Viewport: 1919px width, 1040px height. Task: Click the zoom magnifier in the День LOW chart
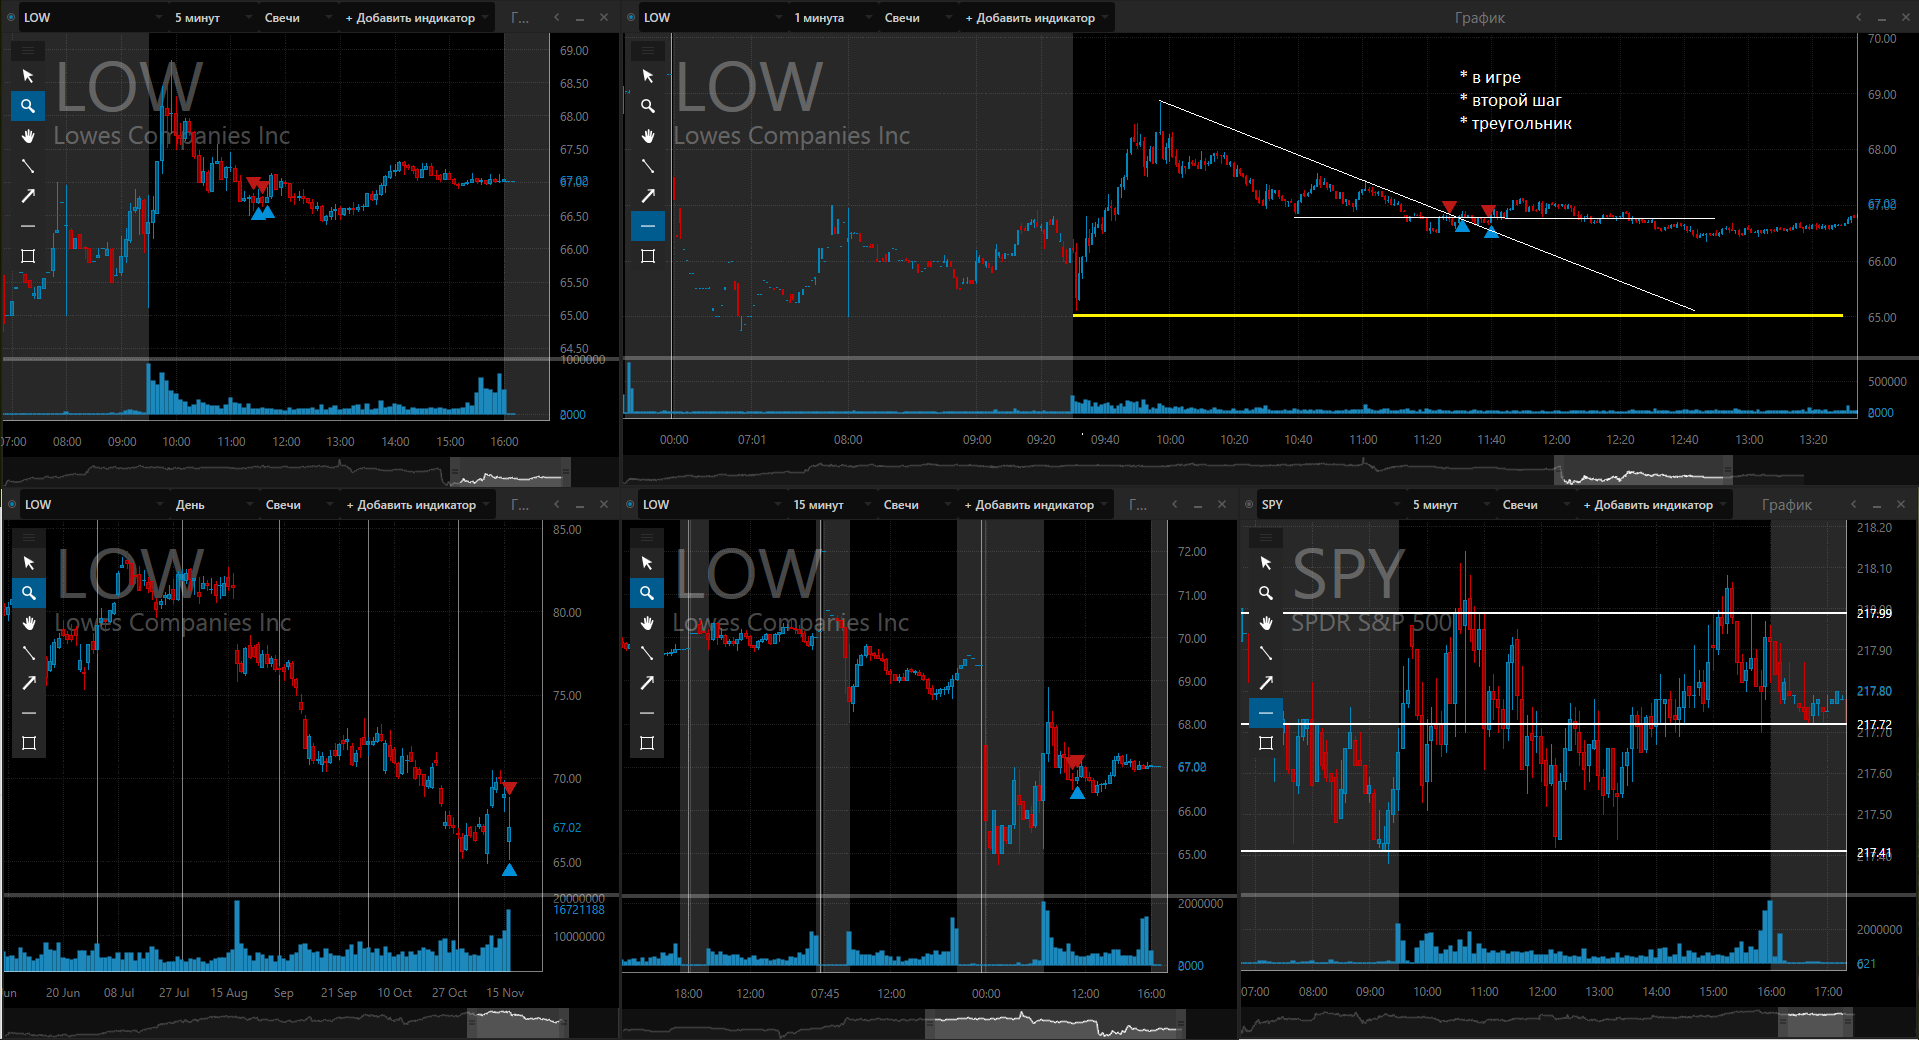point(29,593)
